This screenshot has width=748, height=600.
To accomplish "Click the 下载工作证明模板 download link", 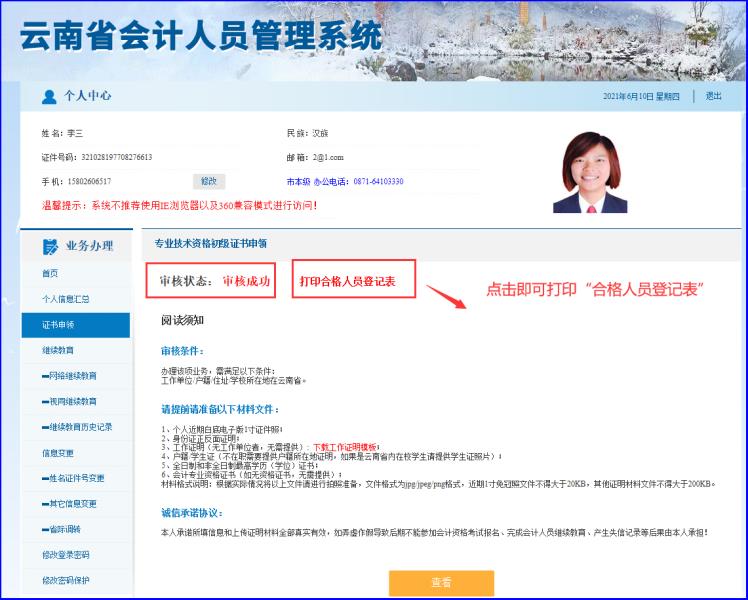I will [346, 447].
